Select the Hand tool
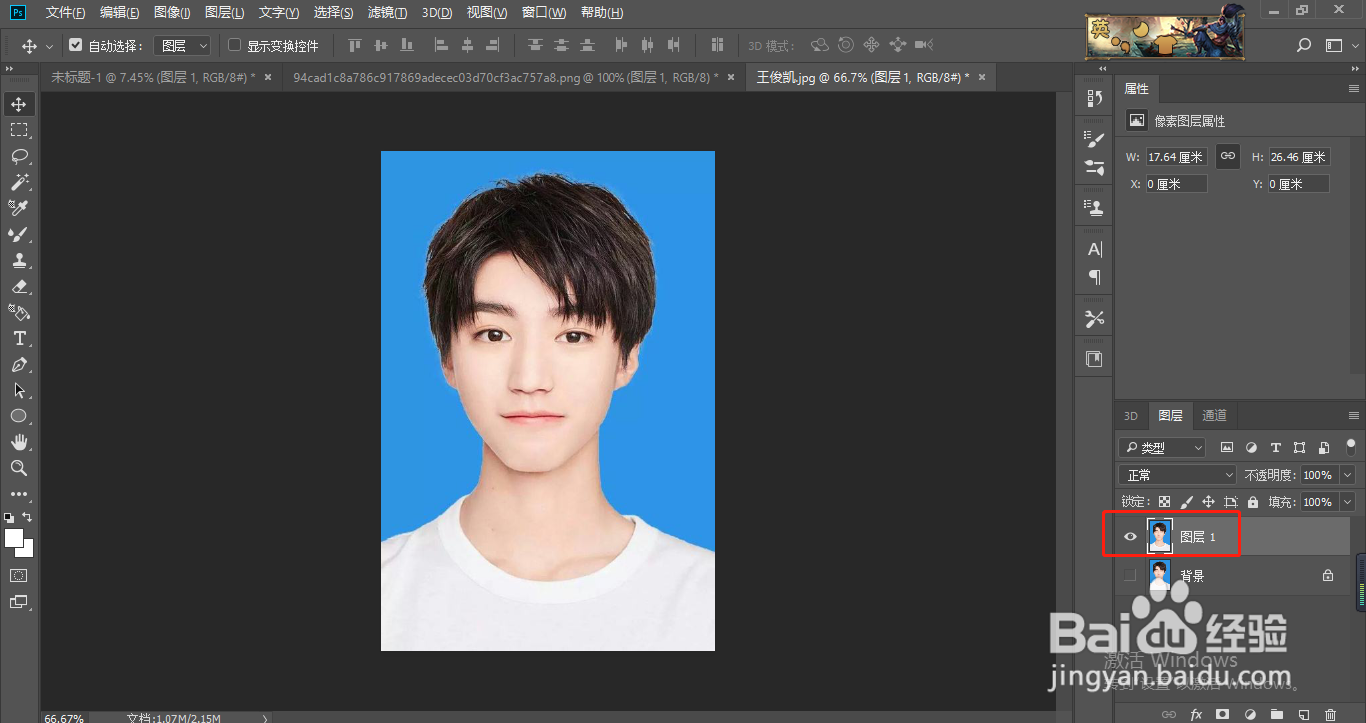This screenshot has width=1366, height=723. tap(19, 442)
